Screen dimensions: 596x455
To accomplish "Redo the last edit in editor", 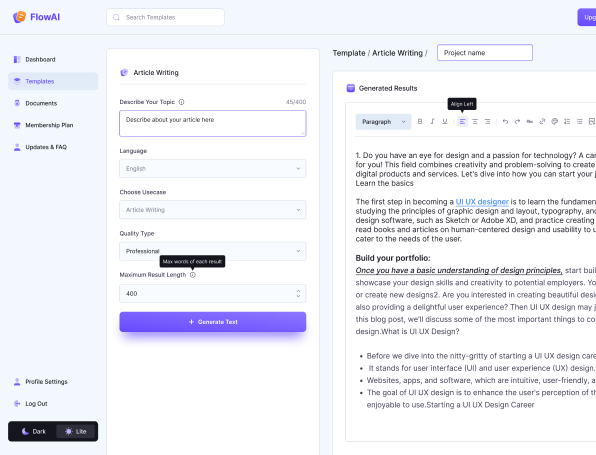I will (x=517, y=122).
